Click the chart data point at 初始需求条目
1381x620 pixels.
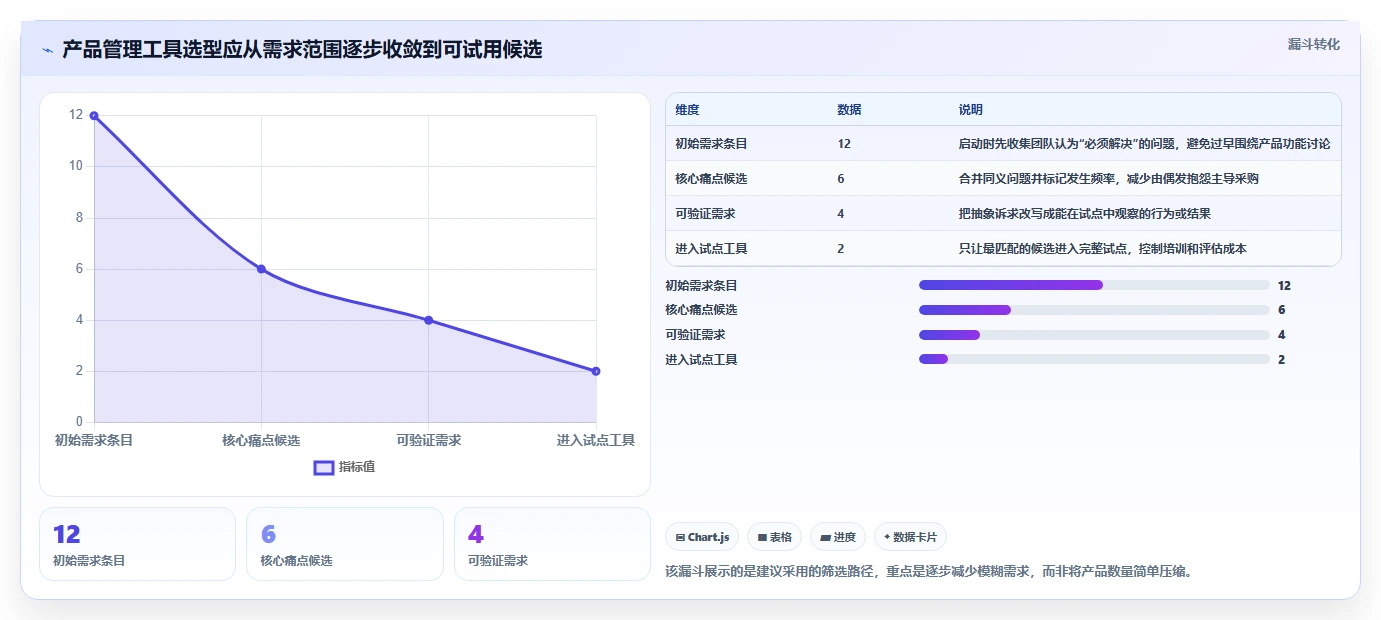pyautogui.click(x=94, y=116)
